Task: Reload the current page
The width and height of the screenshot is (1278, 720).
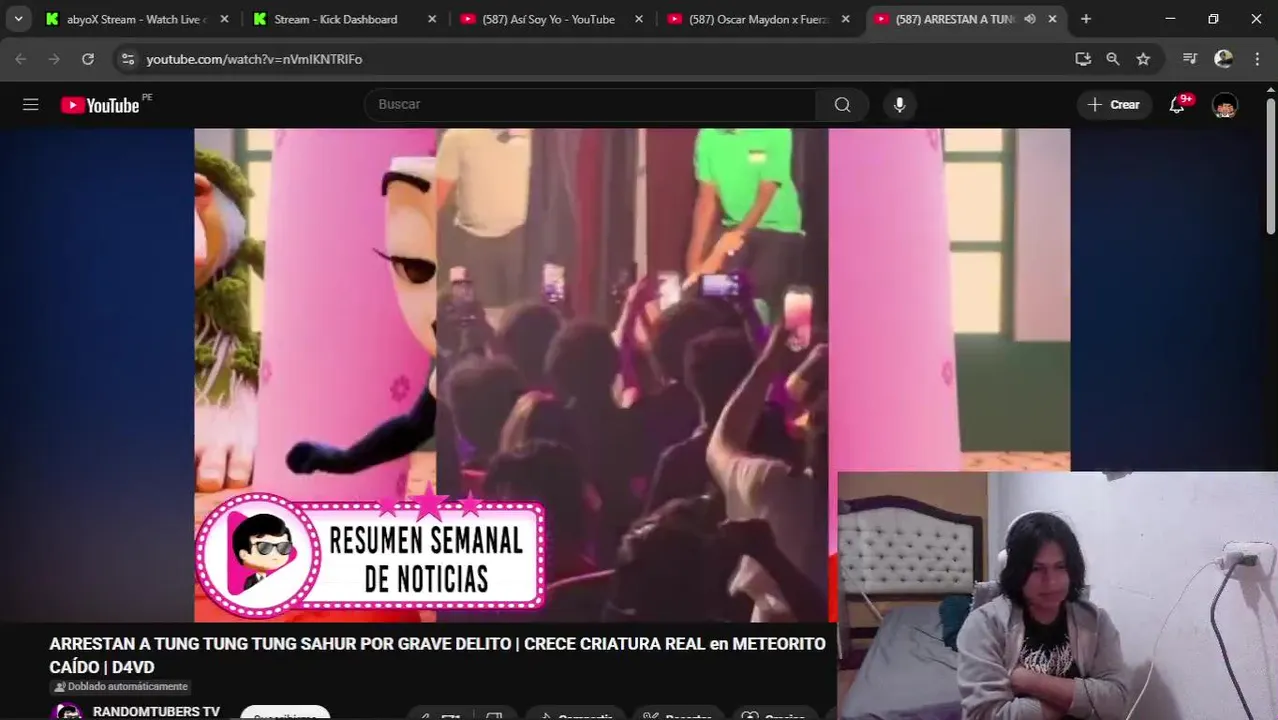Action: pos(88,59)
